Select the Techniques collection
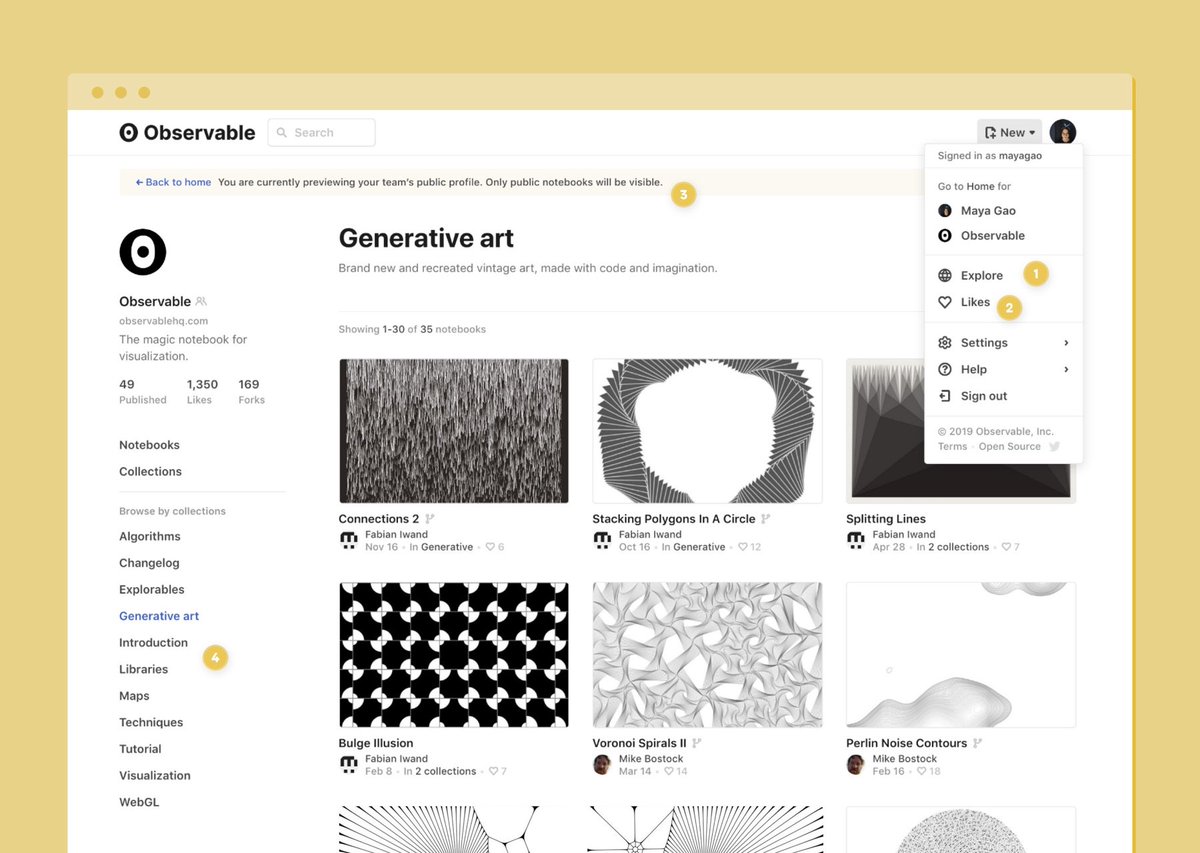Viewport: 1200px width, 853px height. pyautogui.click(x=151, y=722)
